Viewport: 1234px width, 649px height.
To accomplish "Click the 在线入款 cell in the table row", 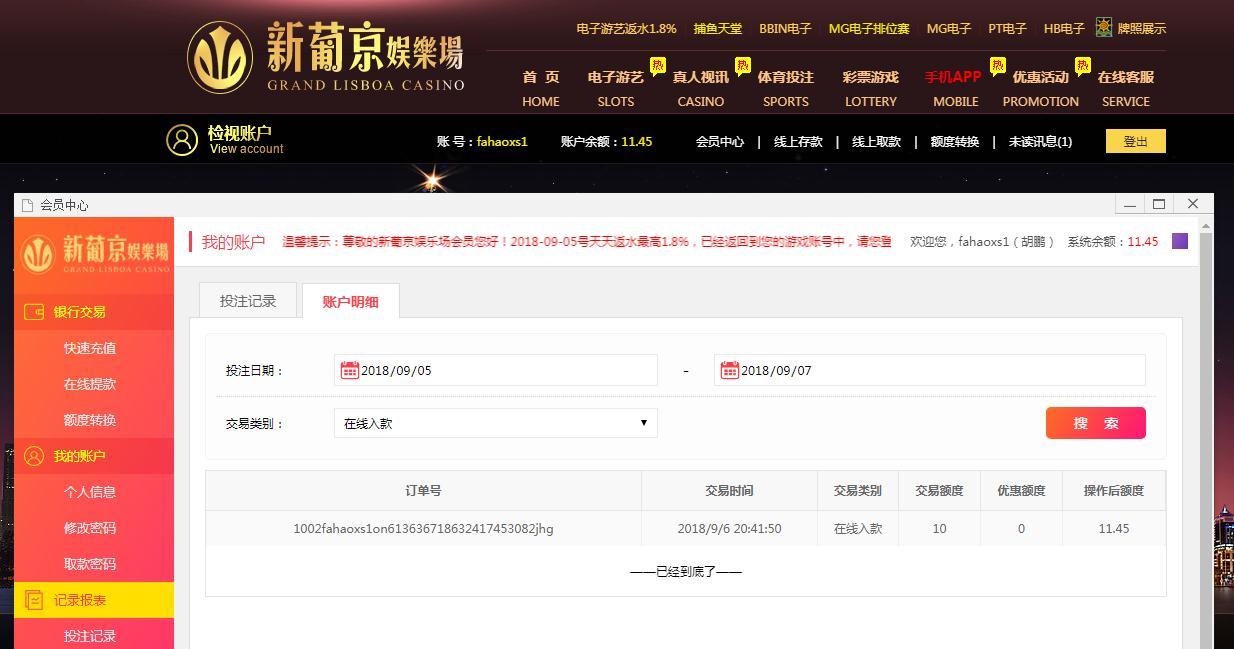I will click(858, 528).
